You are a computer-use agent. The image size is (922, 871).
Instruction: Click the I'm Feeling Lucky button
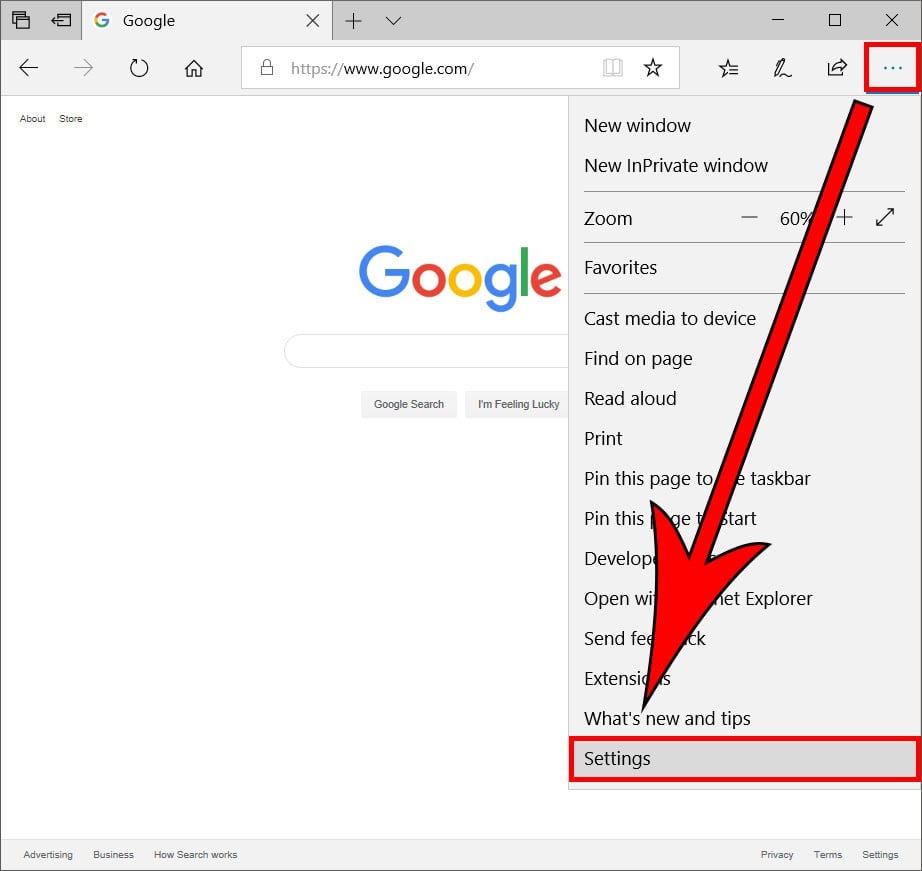point(517,404)
